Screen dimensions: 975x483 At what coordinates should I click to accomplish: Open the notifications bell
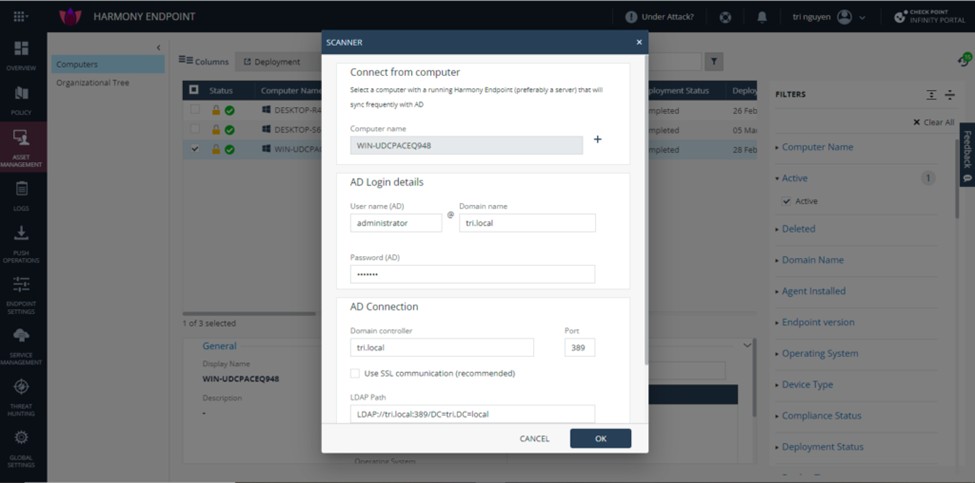coord(762,17)
